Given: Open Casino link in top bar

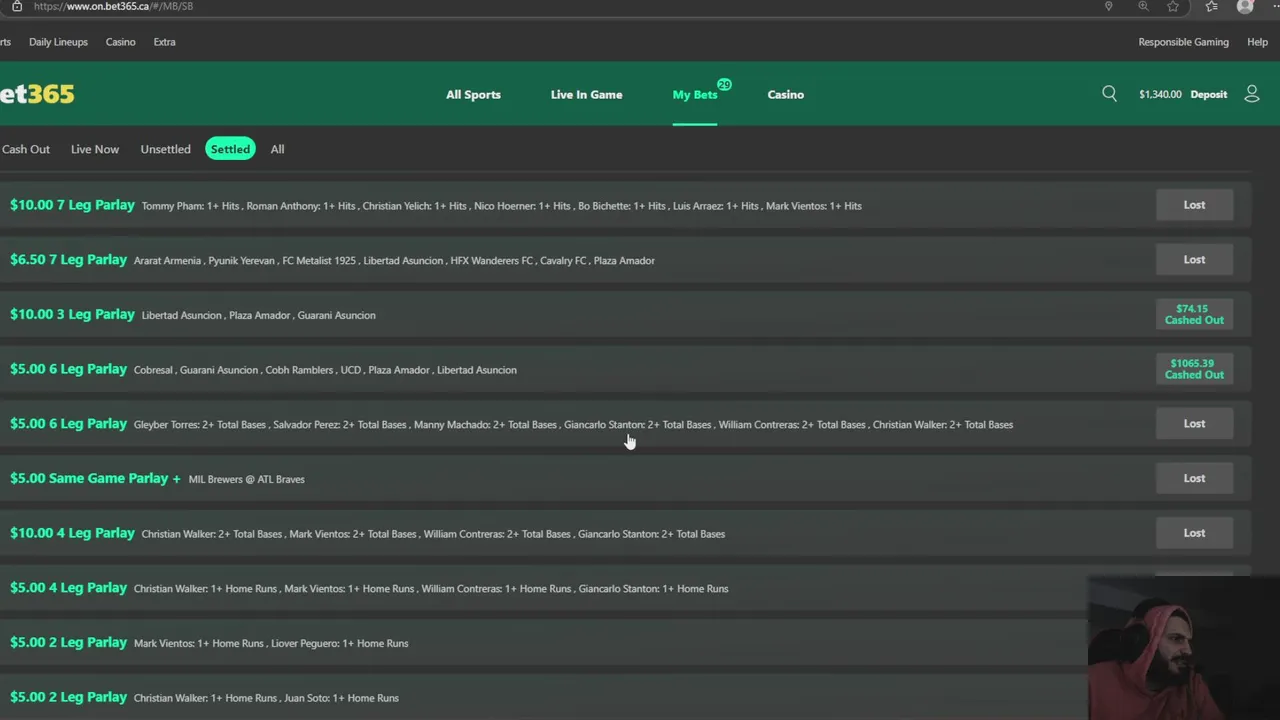Looking at the screenshot, I should pyautogui.click(x=120, y=42).
